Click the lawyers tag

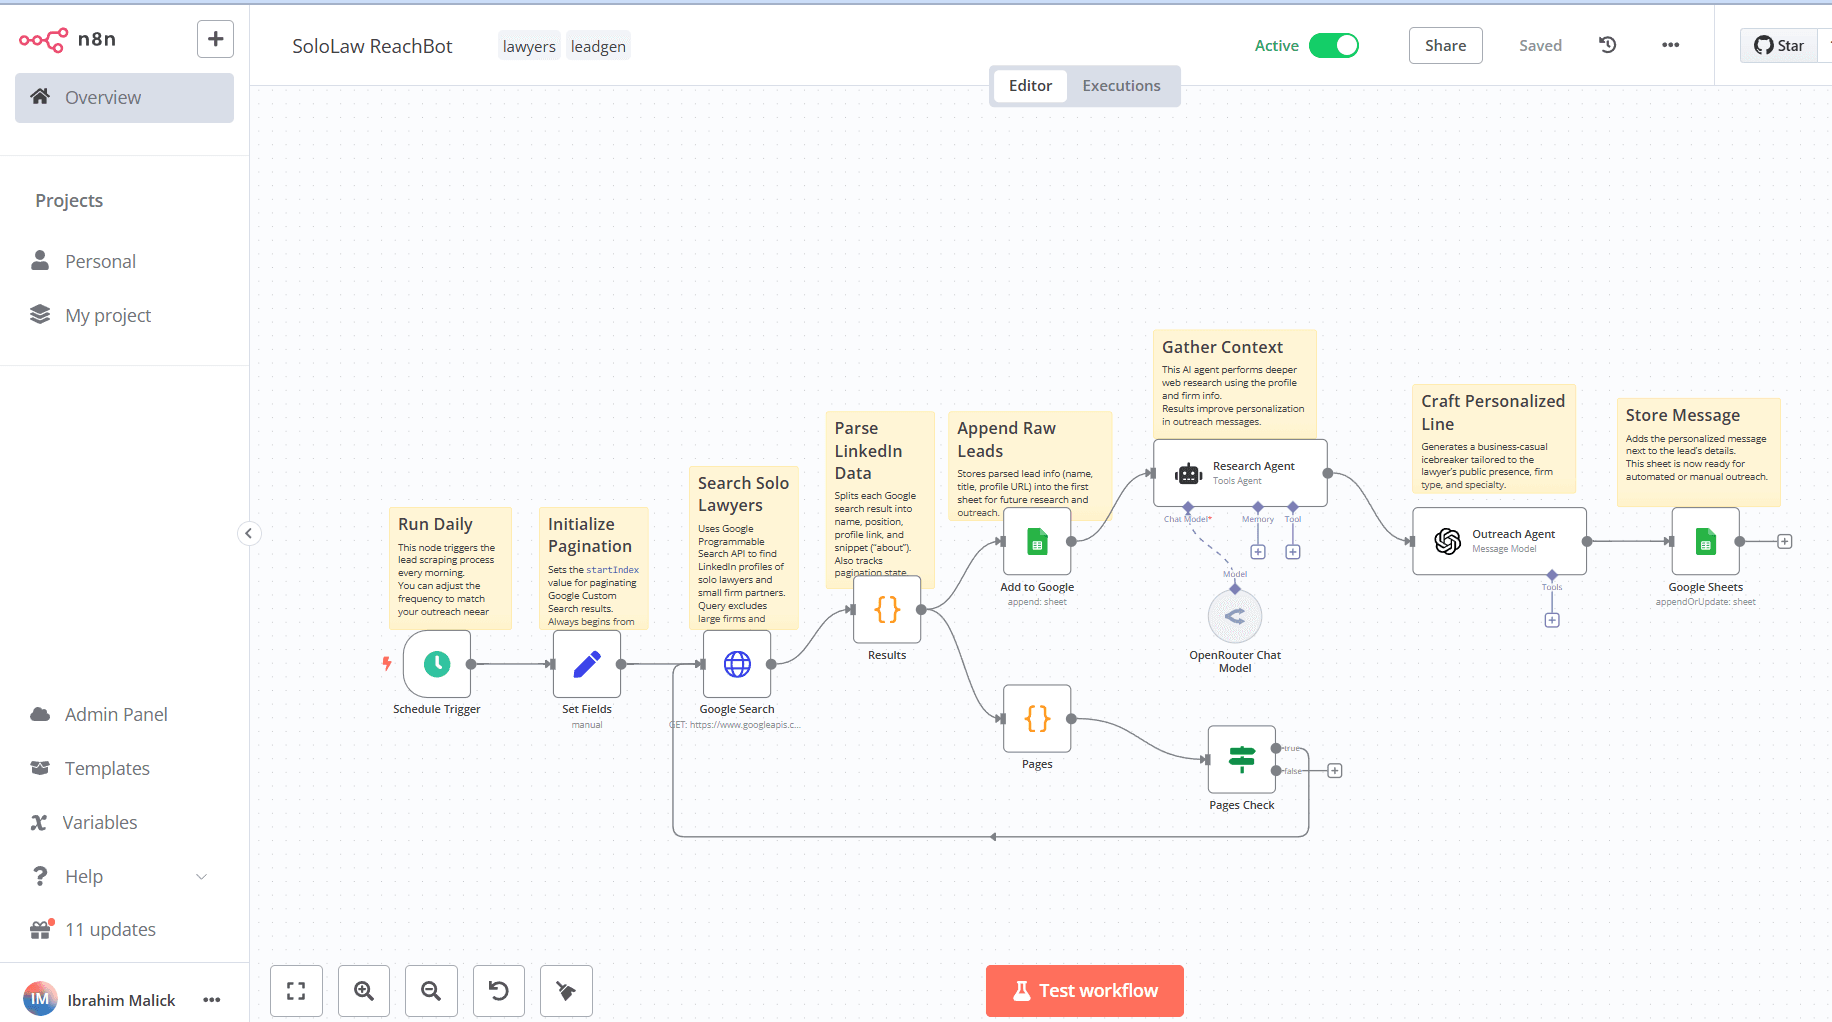pyautogui.click(x=529, y=46)
